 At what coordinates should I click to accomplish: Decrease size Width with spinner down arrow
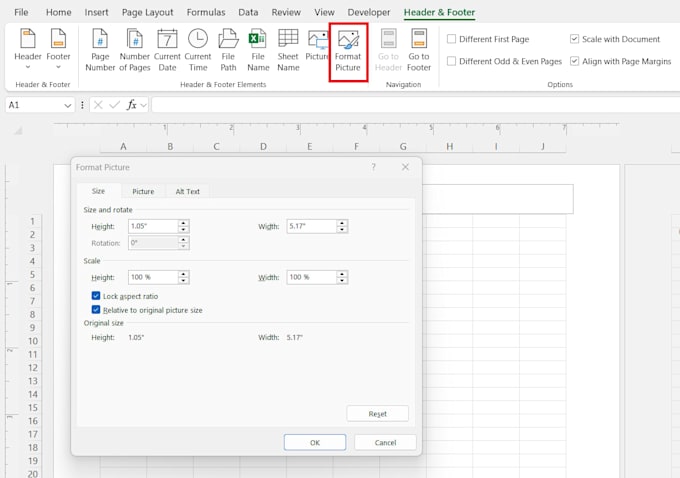coord(342,229)
